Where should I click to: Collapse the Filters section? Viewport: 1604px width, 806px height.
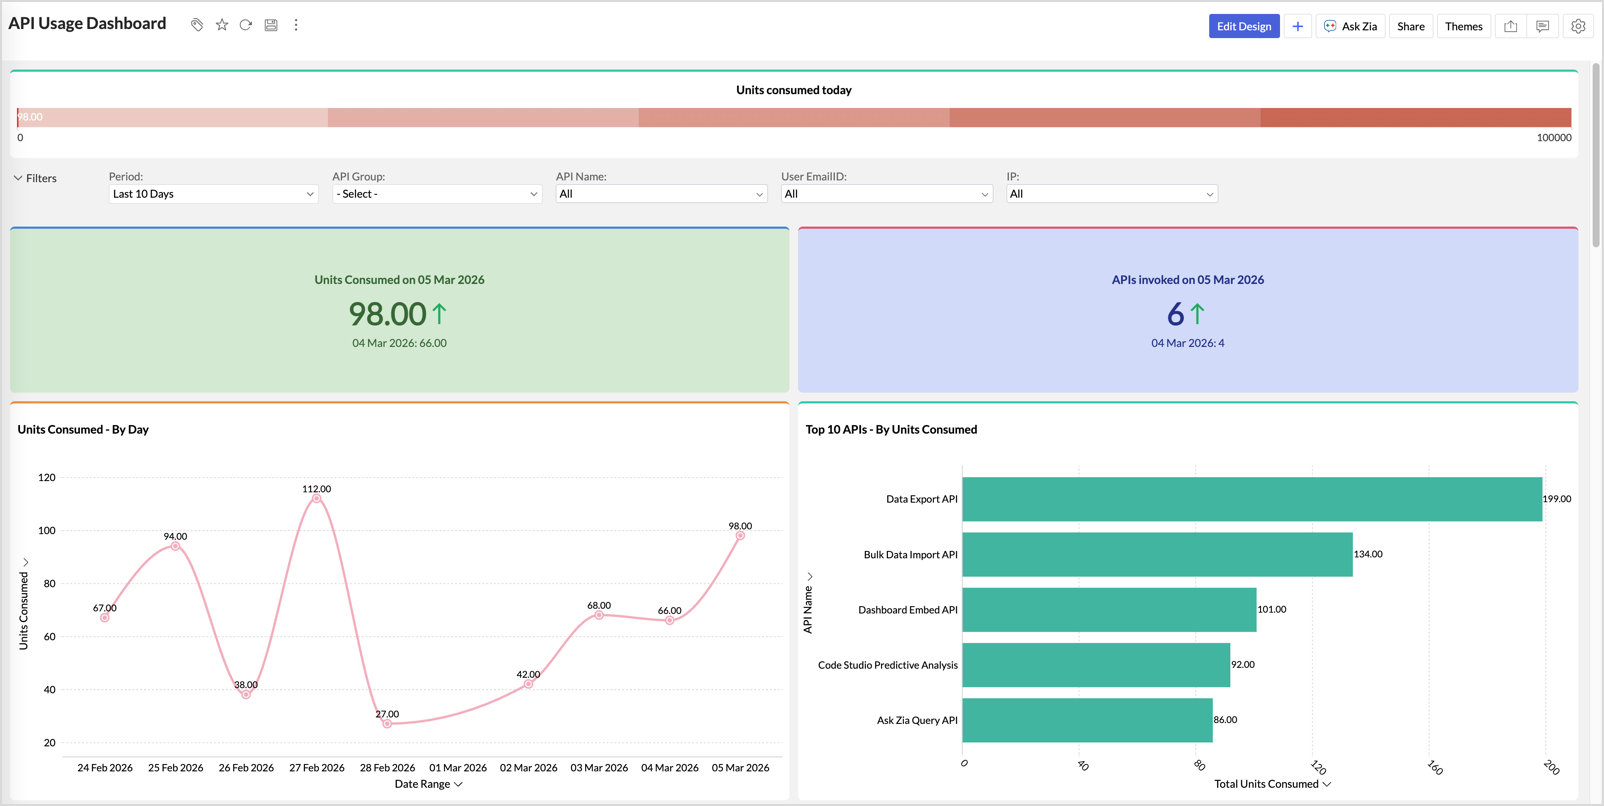(35, 178)
